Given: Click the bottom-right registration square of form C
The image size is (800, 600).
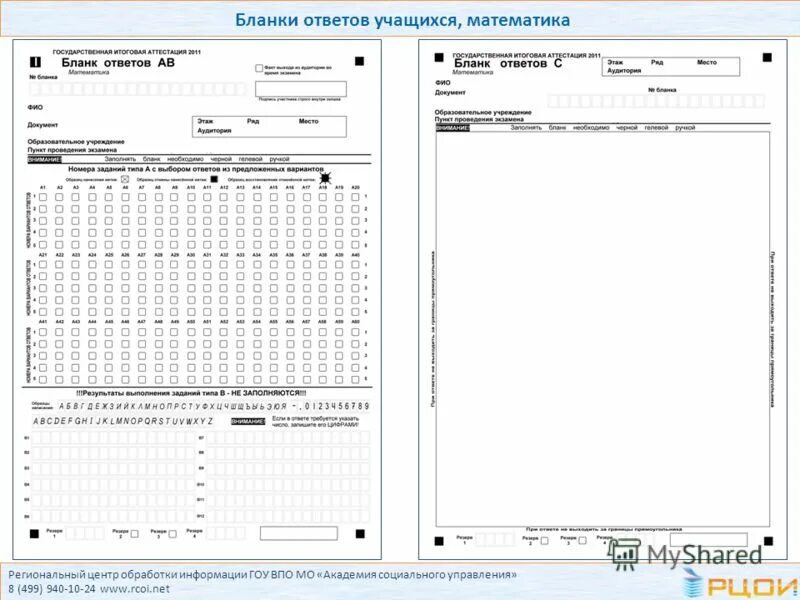Looking at the screenshot, I should 766,541.
